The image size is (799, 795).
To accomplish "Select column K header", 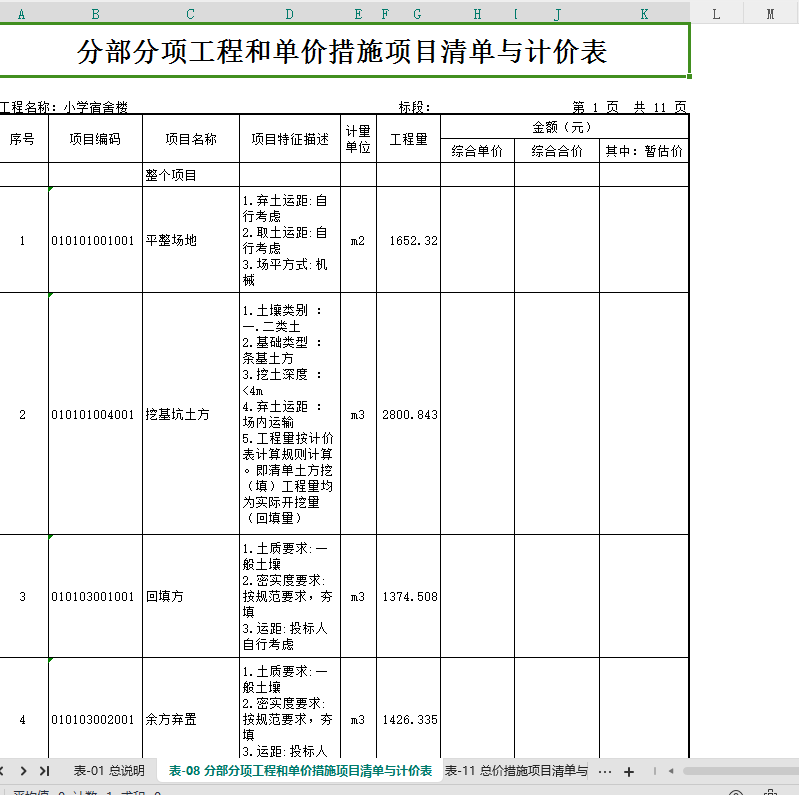I will pos(644,14).
